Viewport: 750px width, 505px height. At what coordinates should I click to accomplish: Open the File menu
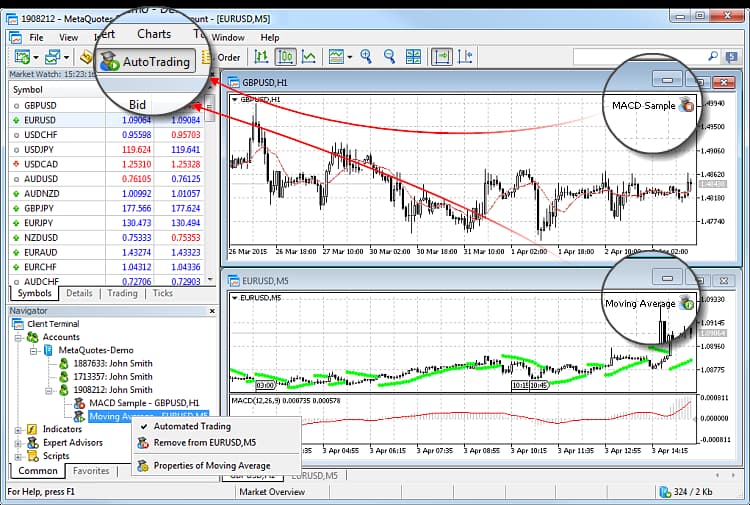(x=36, y=37)
